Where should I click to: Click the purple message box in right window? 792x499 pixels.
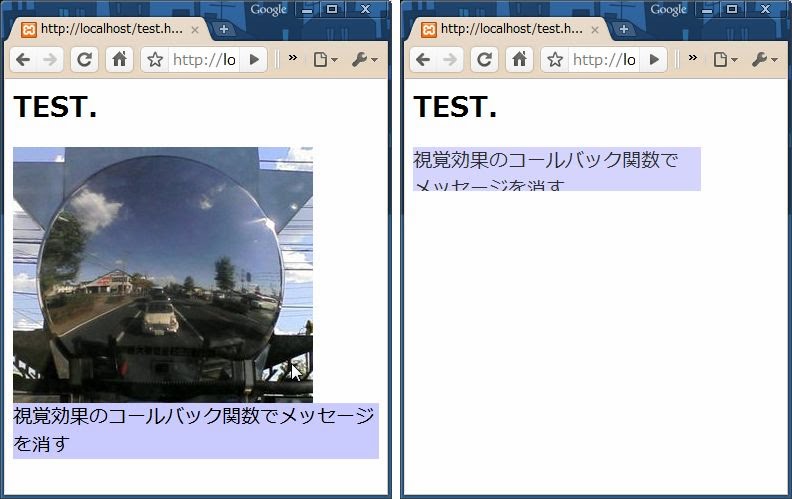click(x=556, y=169)
